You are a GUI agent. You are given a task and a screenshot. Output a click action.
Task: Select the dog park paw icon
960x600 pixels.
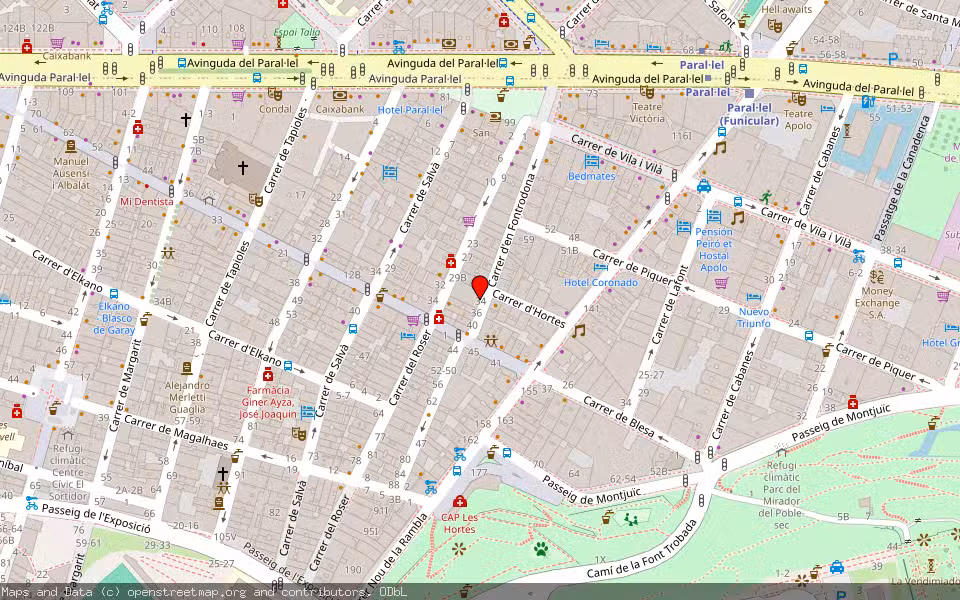coord(540,549)
